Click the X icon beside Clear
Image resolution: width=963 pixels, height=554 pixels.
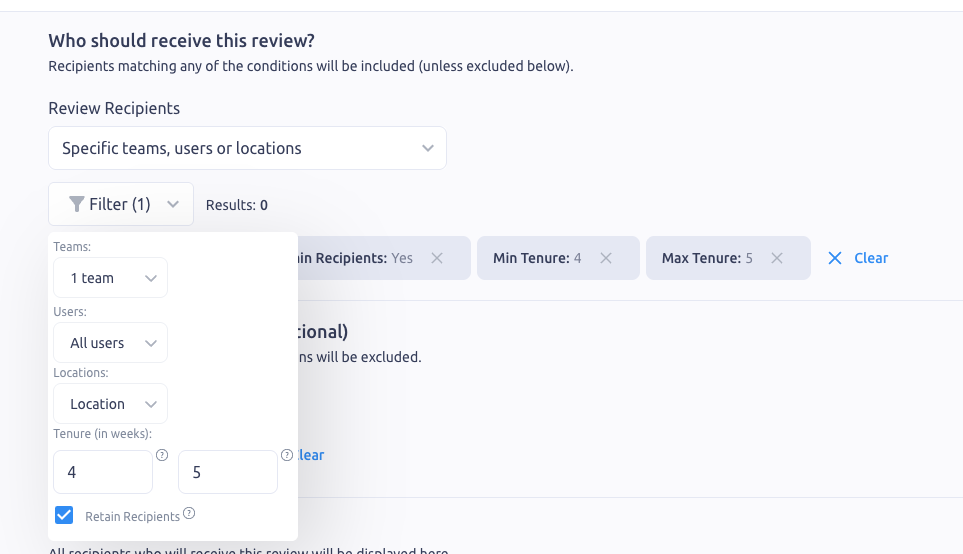click(835, 258)
